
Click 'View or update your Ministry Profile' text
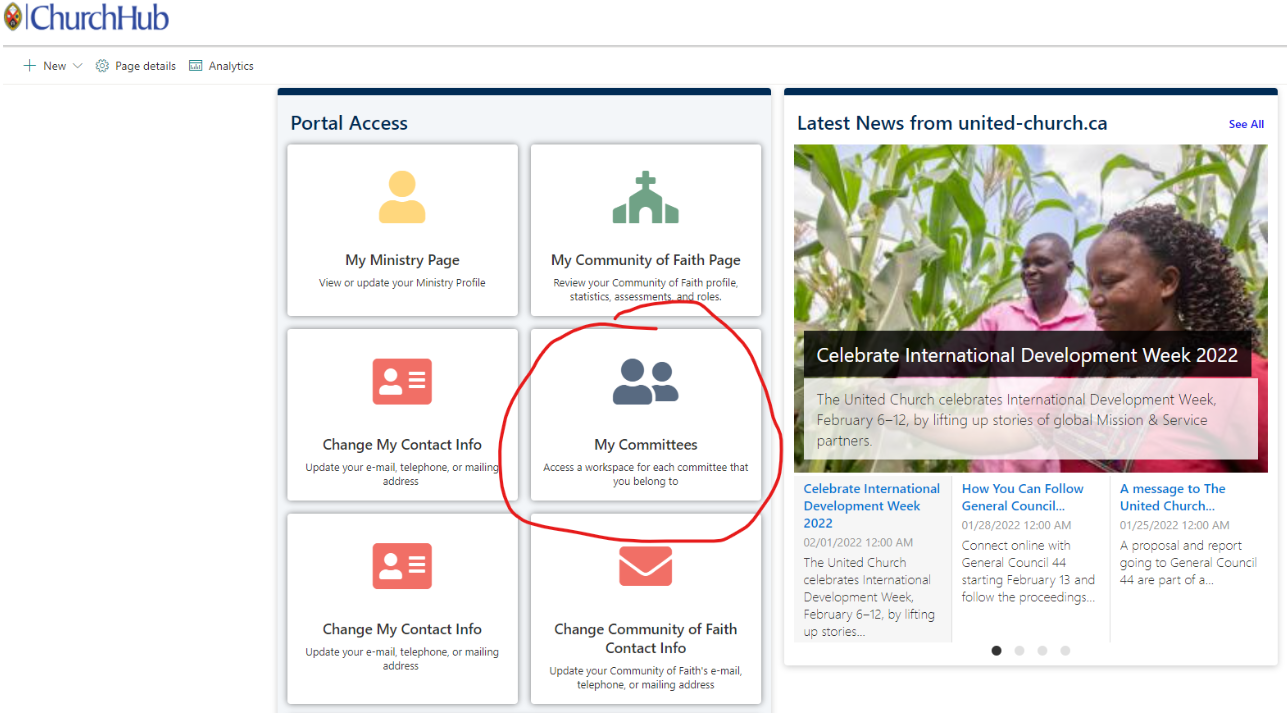pos(402,283)
